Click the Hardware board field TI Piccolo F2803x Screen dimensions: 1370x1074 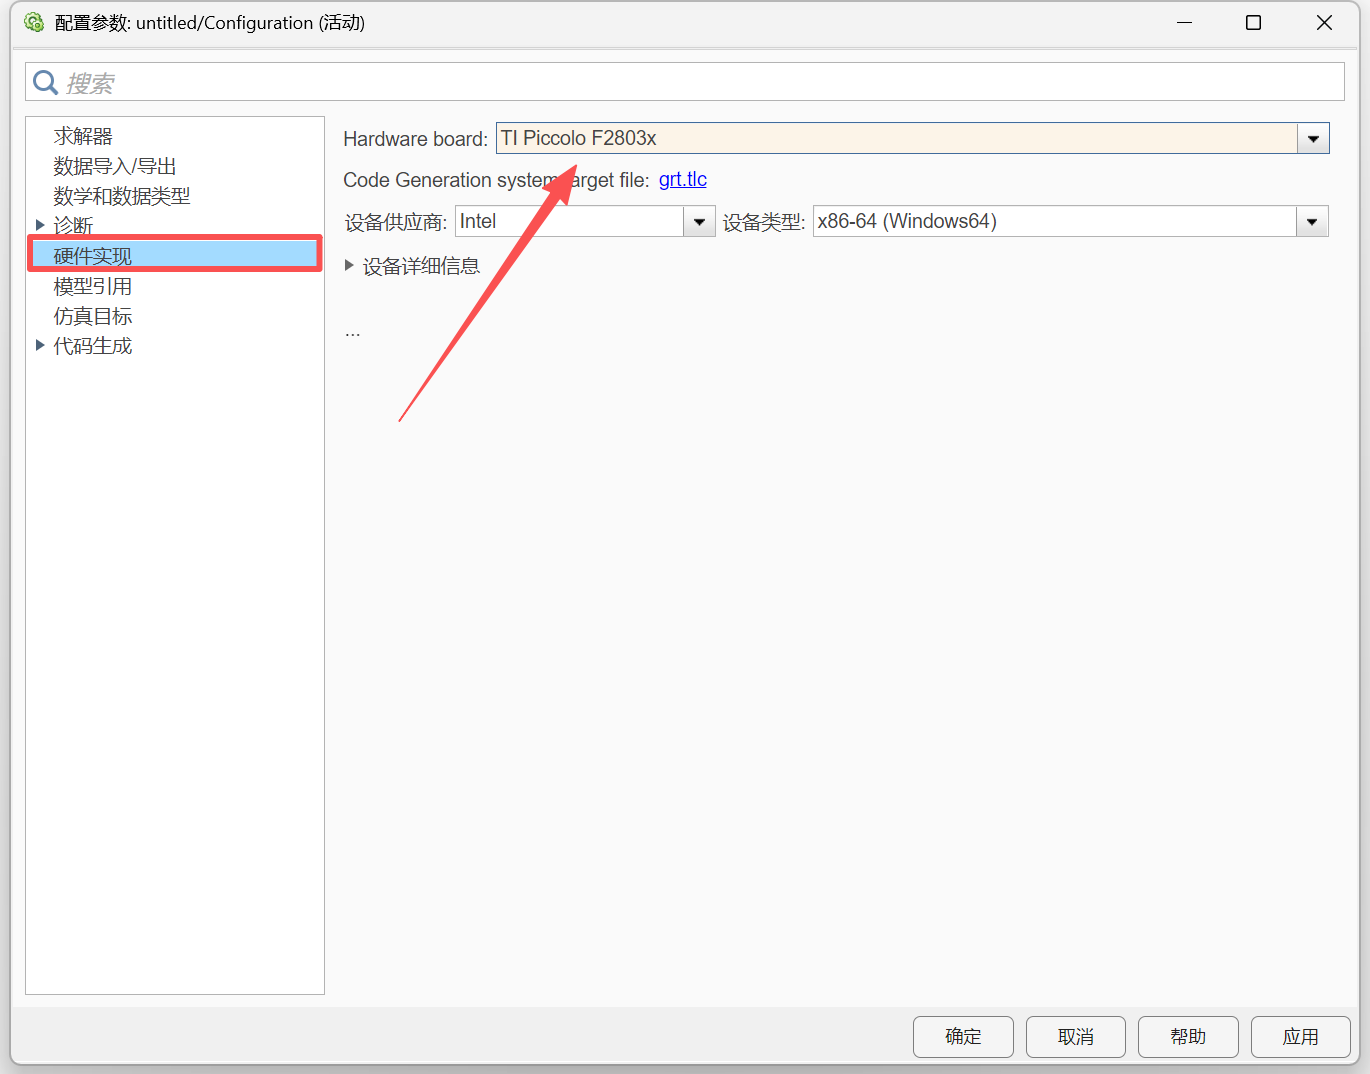point(897,138)
